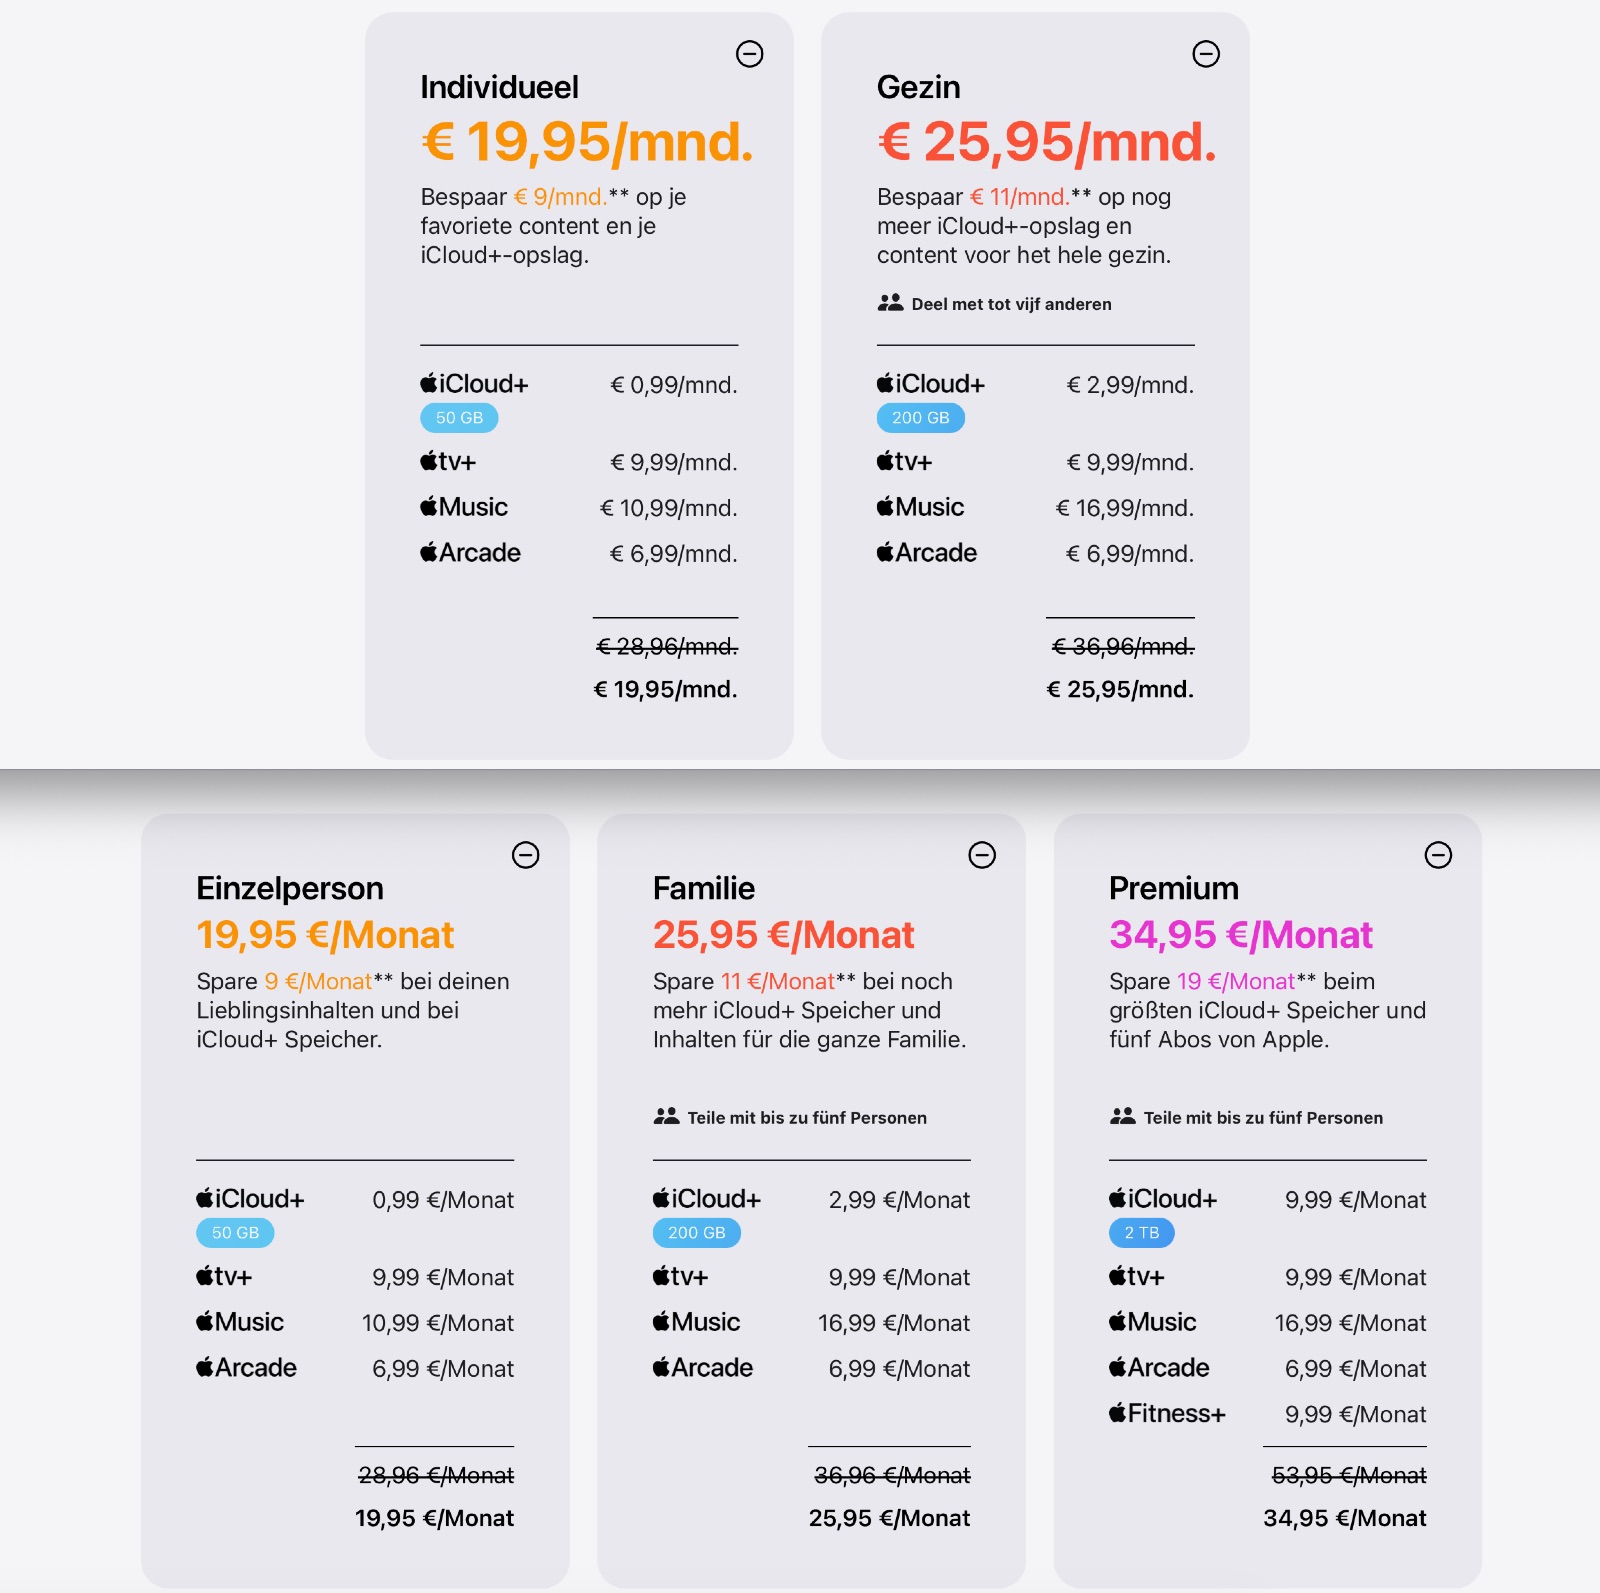This screenshot has height=1593, width=1600.
Task: Toggle the Einzelperson card minus control
Action: (x=527, y=855)
